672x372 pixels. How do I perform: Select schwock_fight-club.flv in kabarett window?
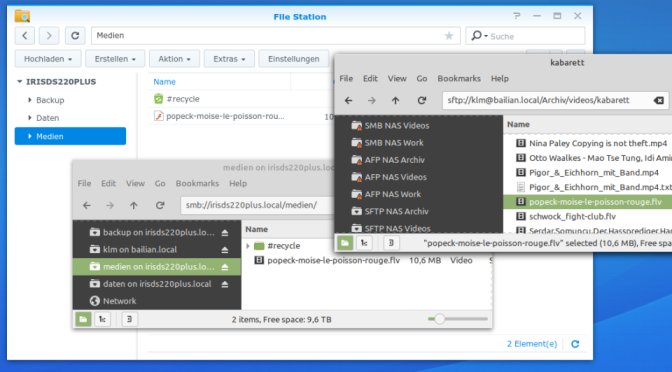click(573, 216)
